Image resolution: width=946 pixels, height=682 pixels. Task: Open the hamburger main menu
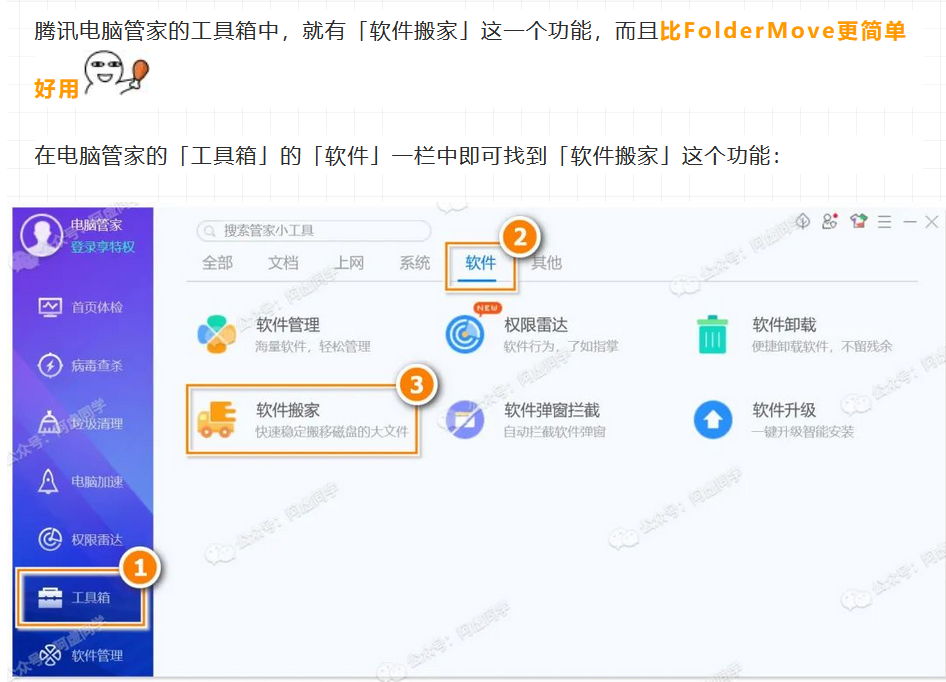[884, 222]
